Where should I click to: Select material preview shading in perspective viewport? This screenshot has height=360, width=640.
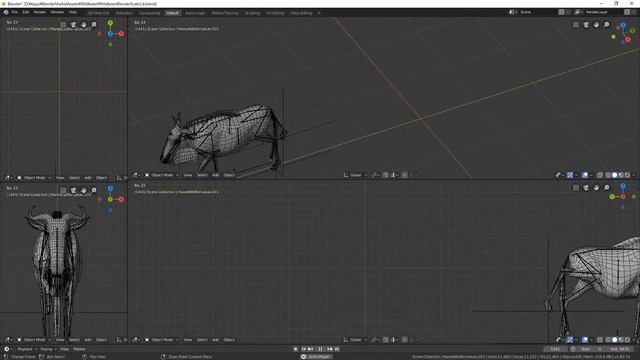coord(621,175)
